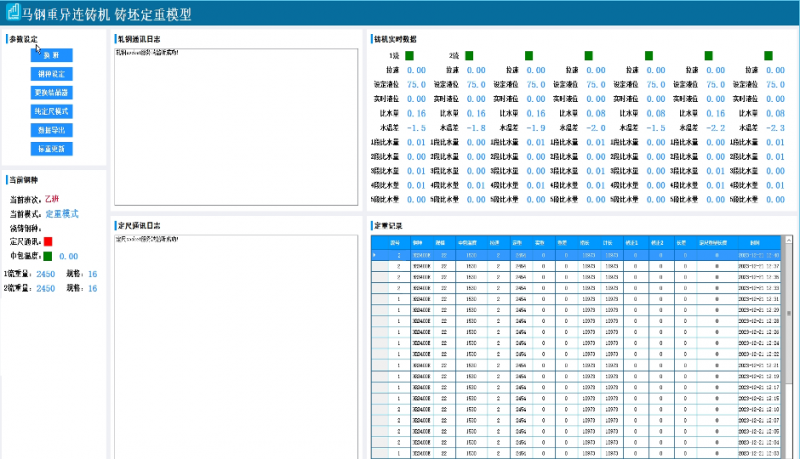This screenshot has width=800, height=459.
Task: Select the first row marker arrow in records table
Action: [374, 255]
